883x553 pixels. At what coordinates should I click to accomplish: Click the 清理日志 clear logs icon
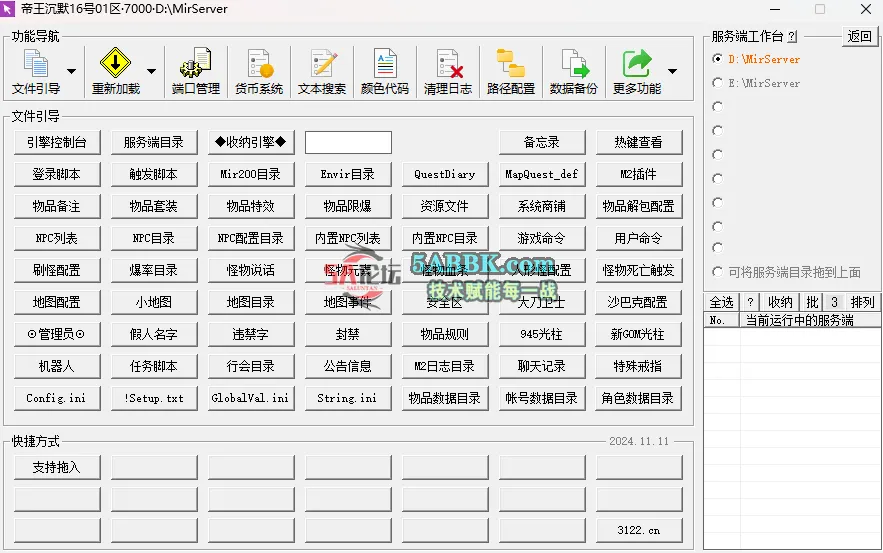point(448,71)
